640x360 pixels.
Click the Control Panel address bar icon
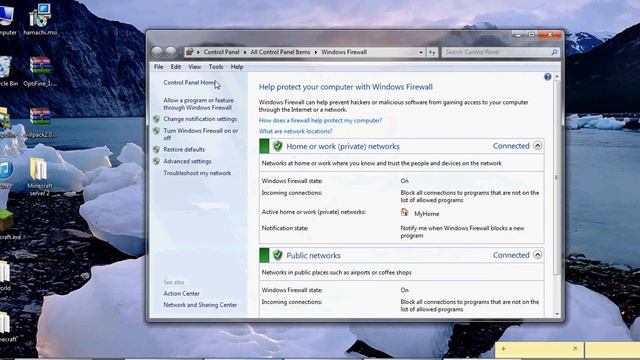(189, 52)
